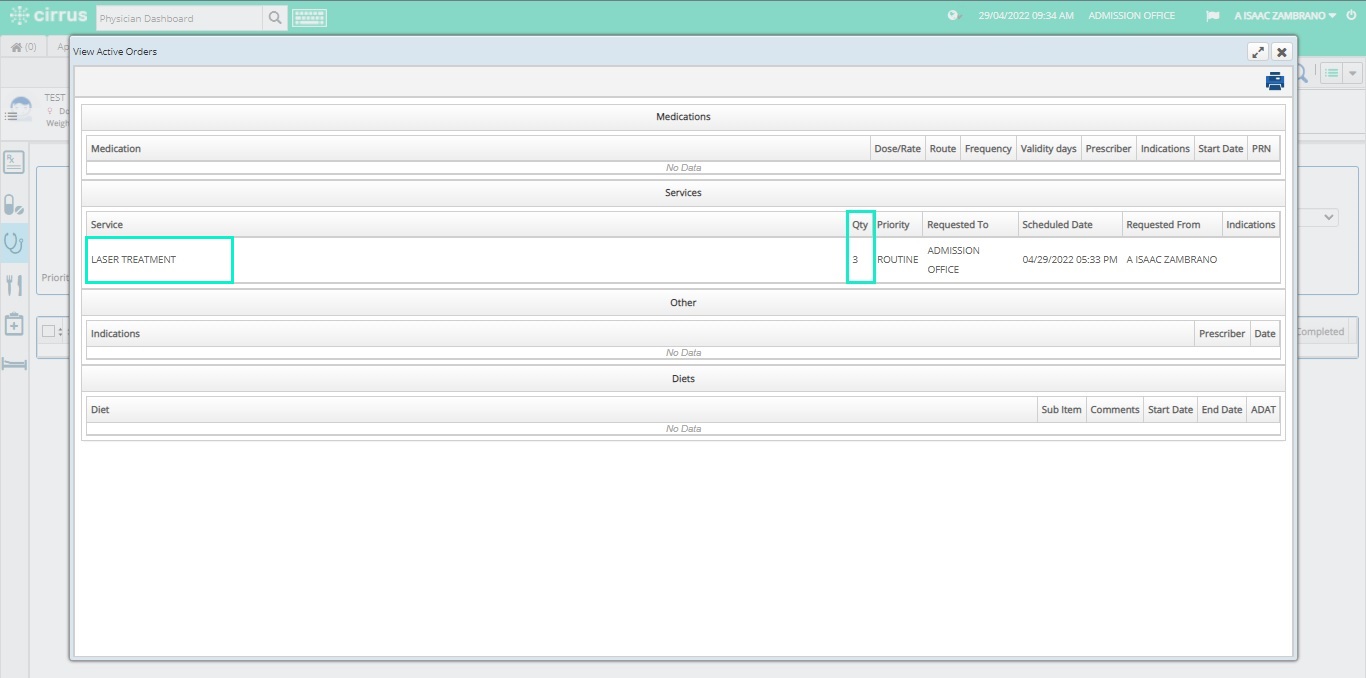The image size is (1366, 678).
Task: Click the Comments column header
Action: pos(1115,410)
